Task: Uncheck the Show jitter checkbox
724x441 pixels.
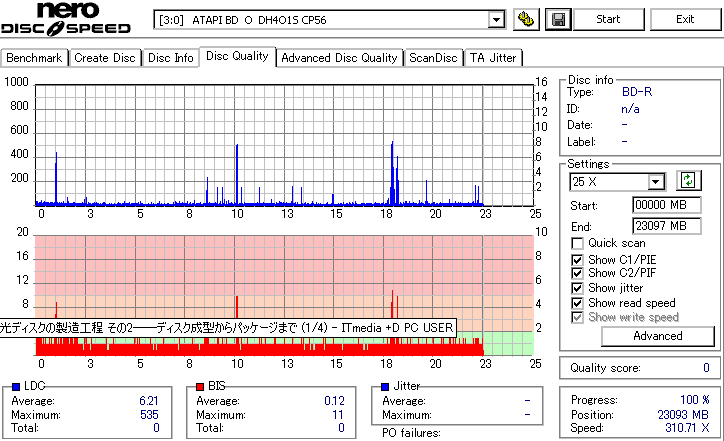Action: 577,288
